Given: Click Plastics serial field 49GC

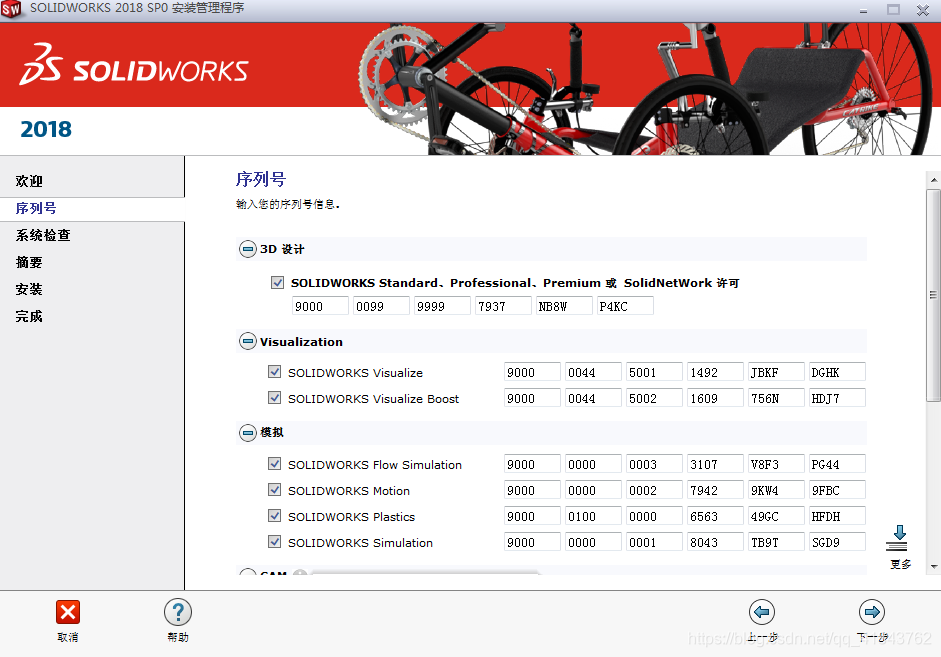Looking at the screenshot, I should coord(777,516).
